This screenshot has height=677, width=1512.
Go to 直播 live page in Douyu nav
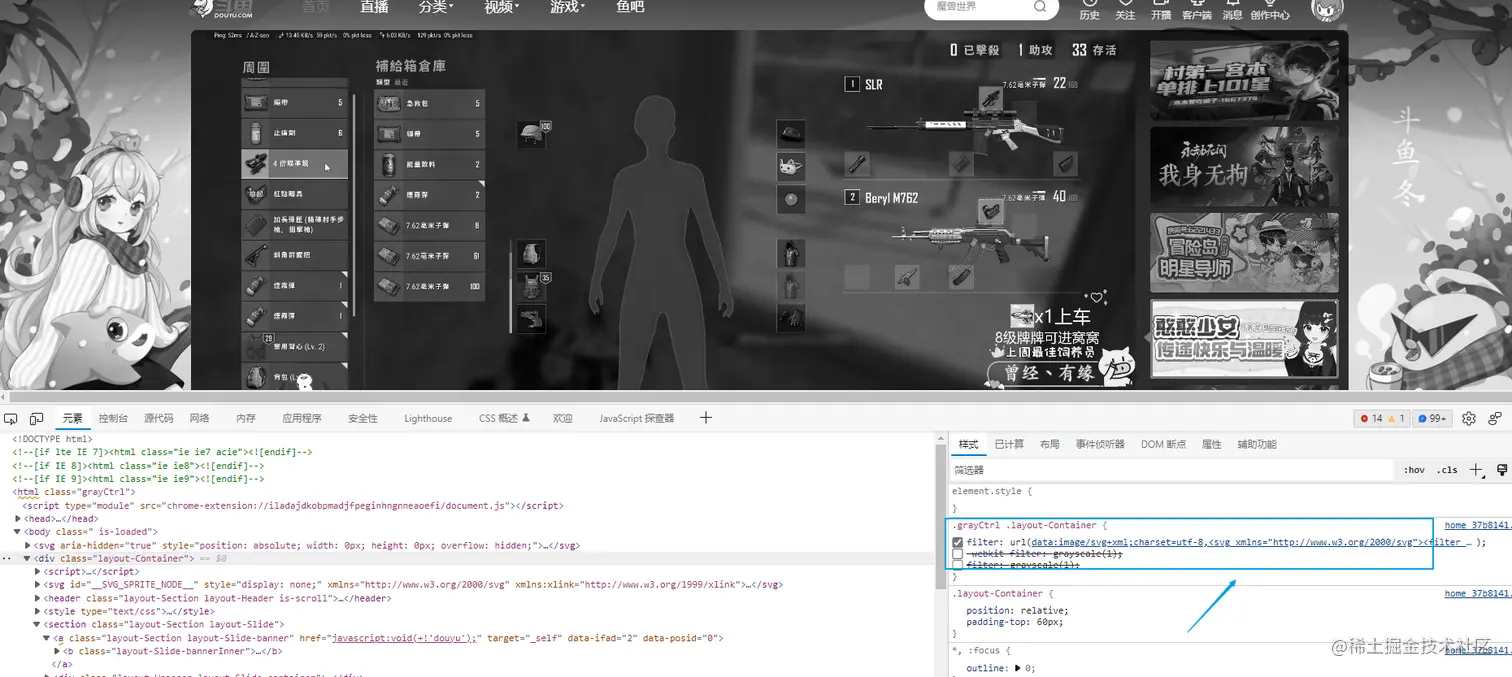pos(375,7)
